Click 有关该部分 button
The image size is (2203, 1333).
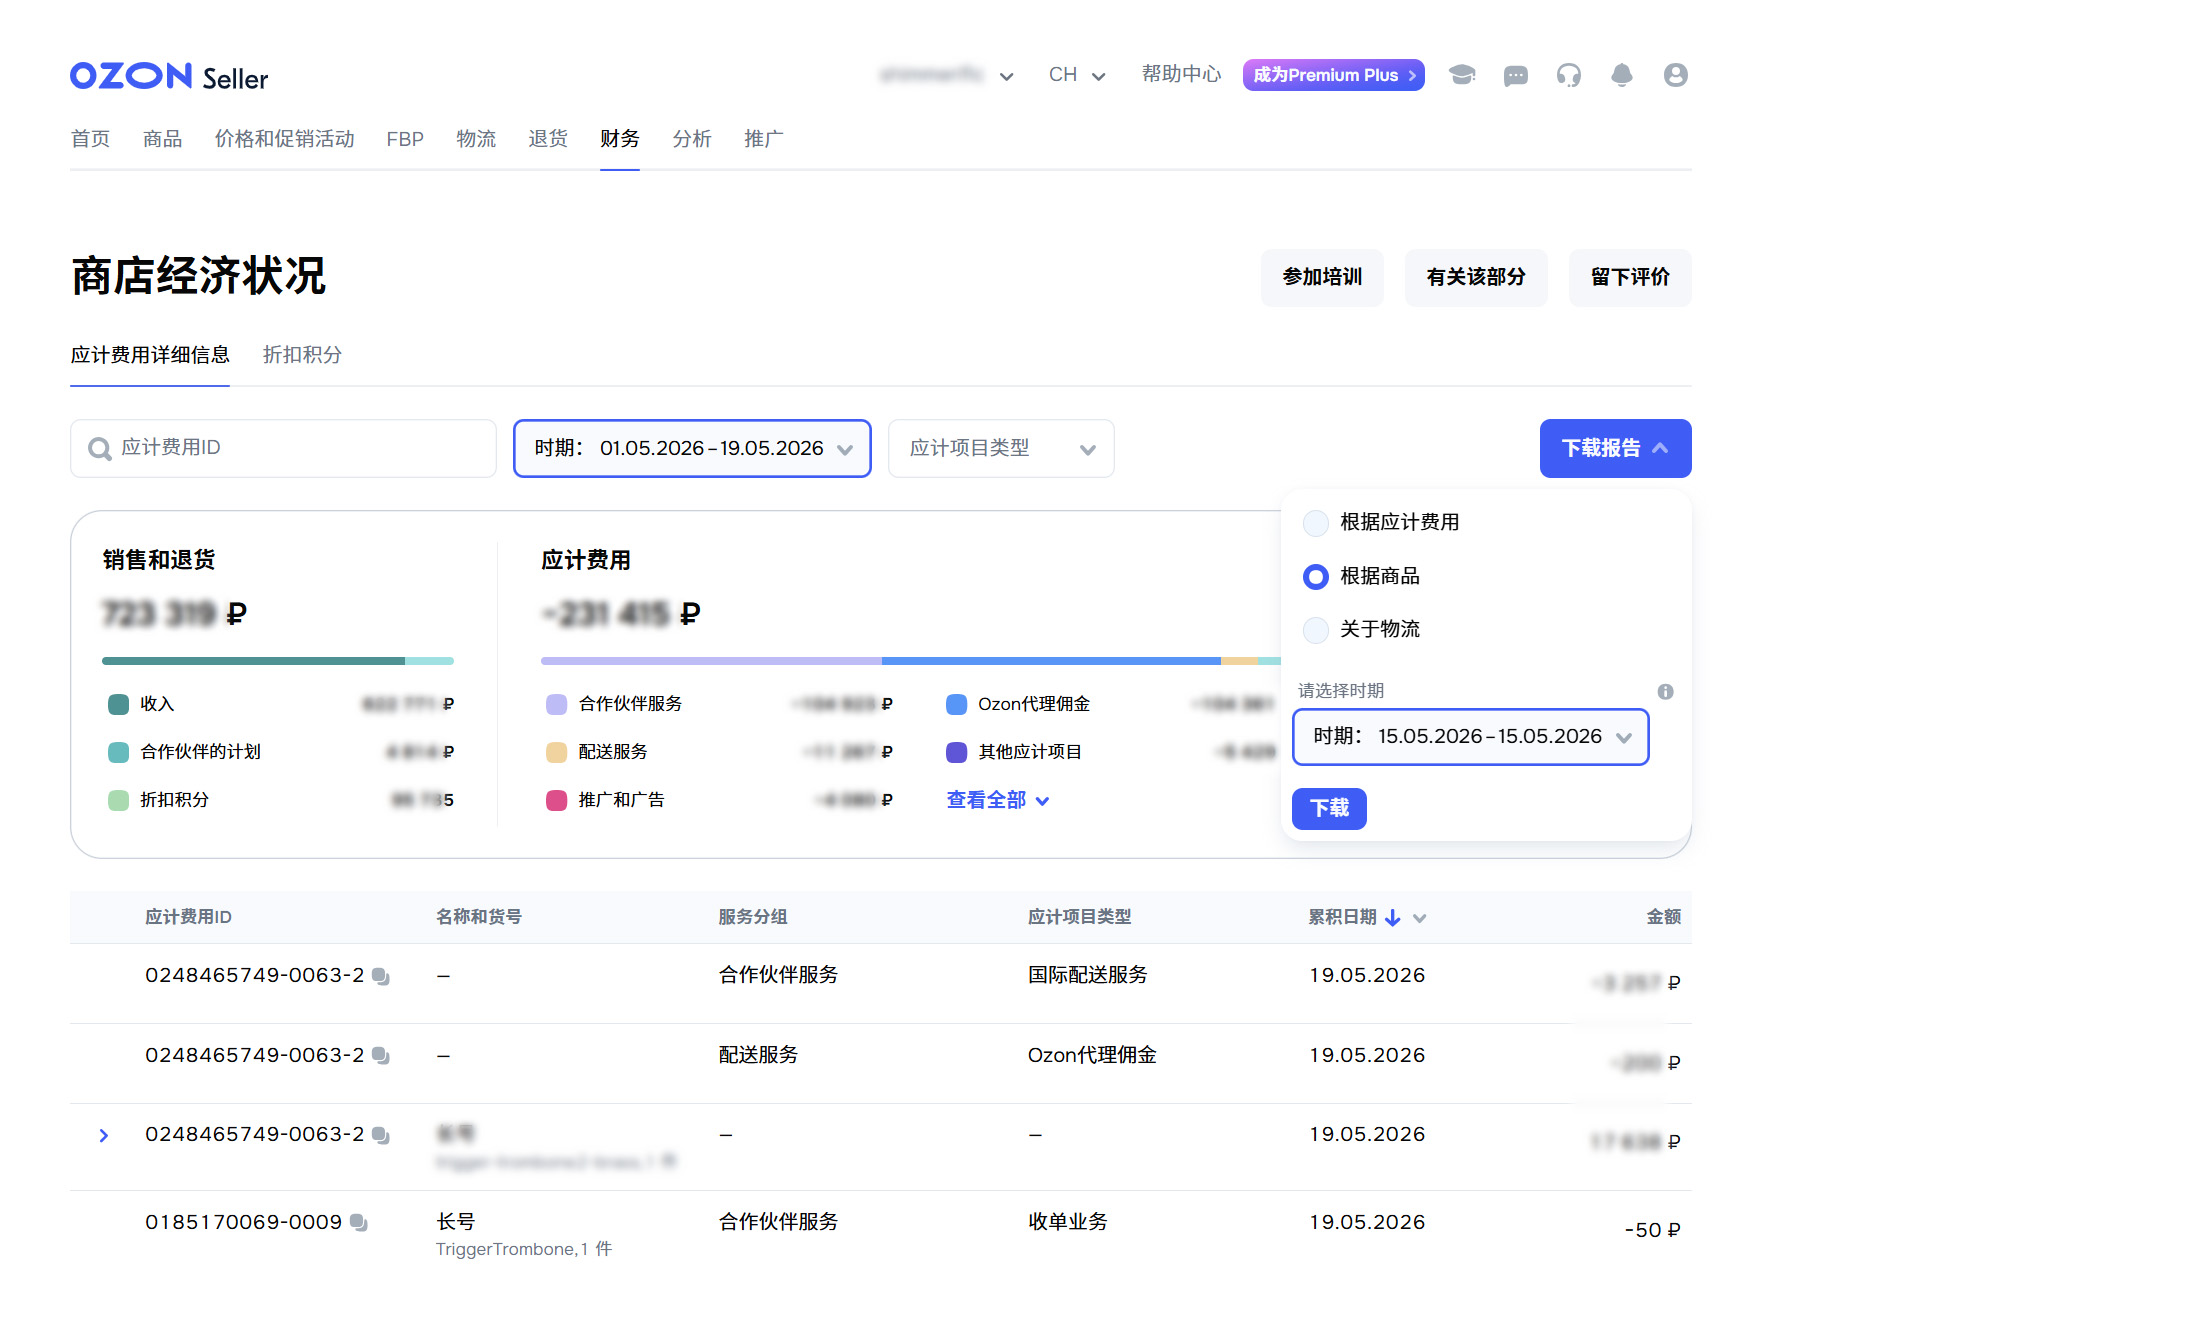(x=1475, y=277)
